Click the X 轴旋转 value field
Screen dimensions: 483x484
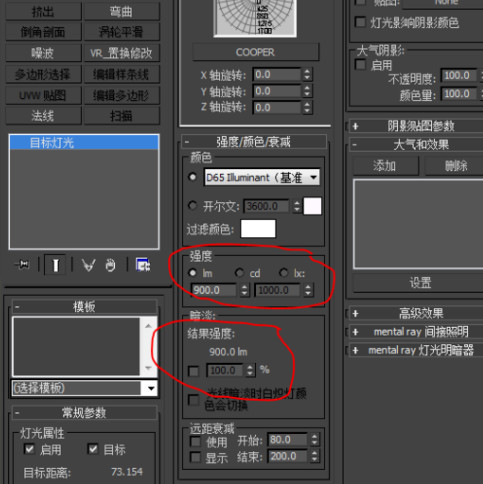(277, 74)
